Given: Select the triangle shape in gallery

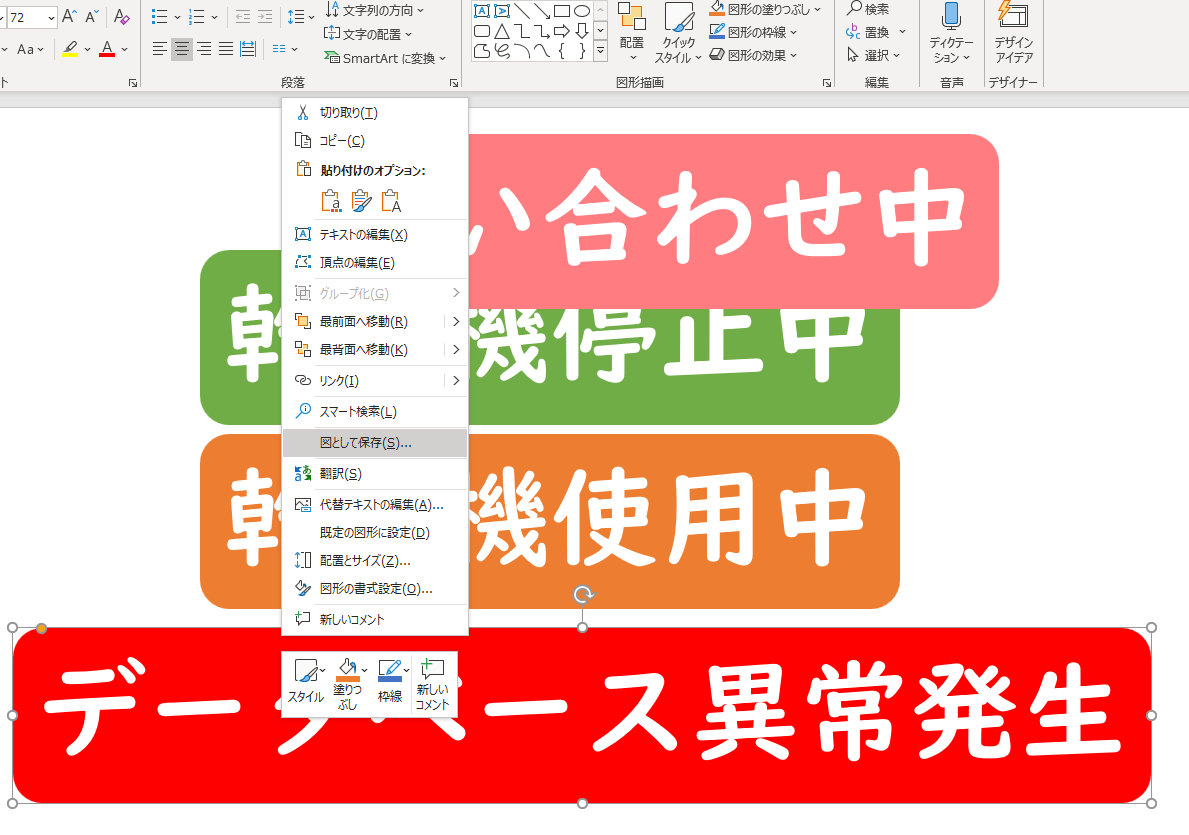Looking at the screenshot, I should pyautogui.click(x=501, y=32).
